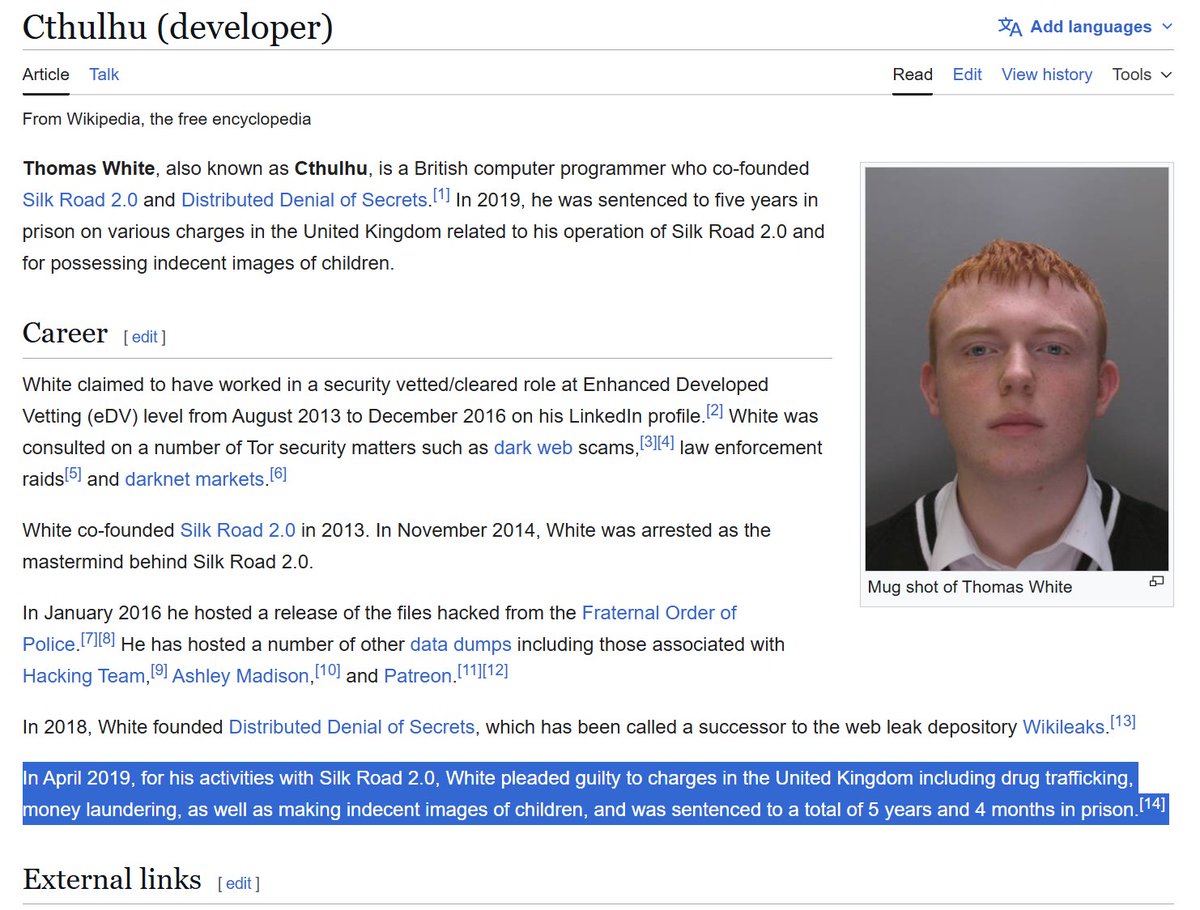Open the data dumps link
The height and width of the screenshot is (910, 1200).
(461, 644)
